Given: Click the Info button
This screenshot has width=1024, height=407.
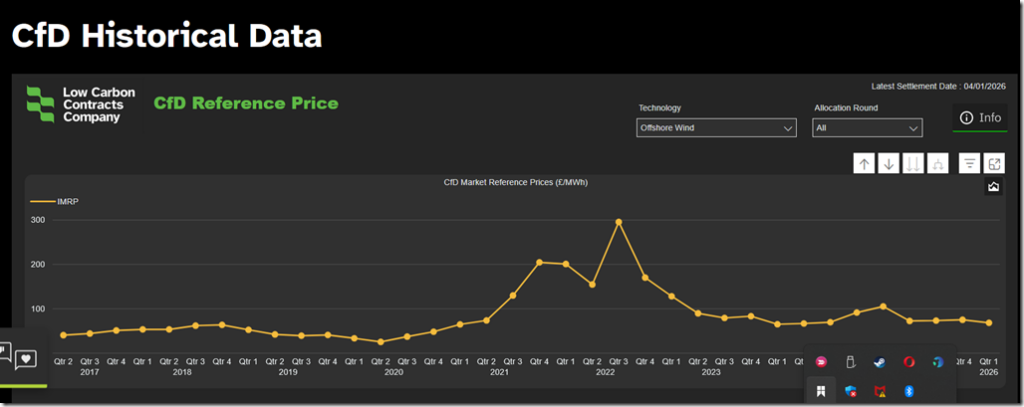Looking at the screenshot, I should click(980, 118).
